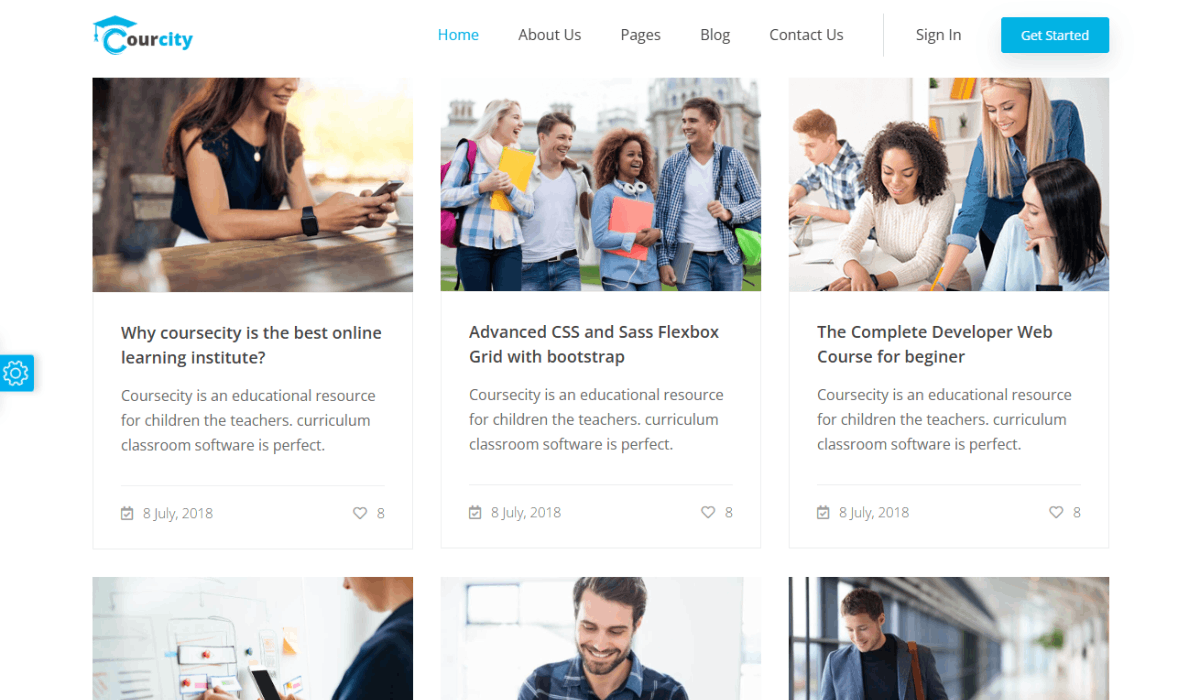Screen dimensions: 1200x700
Task: Click calendar icon on first blog card
Action: point(127,513)
